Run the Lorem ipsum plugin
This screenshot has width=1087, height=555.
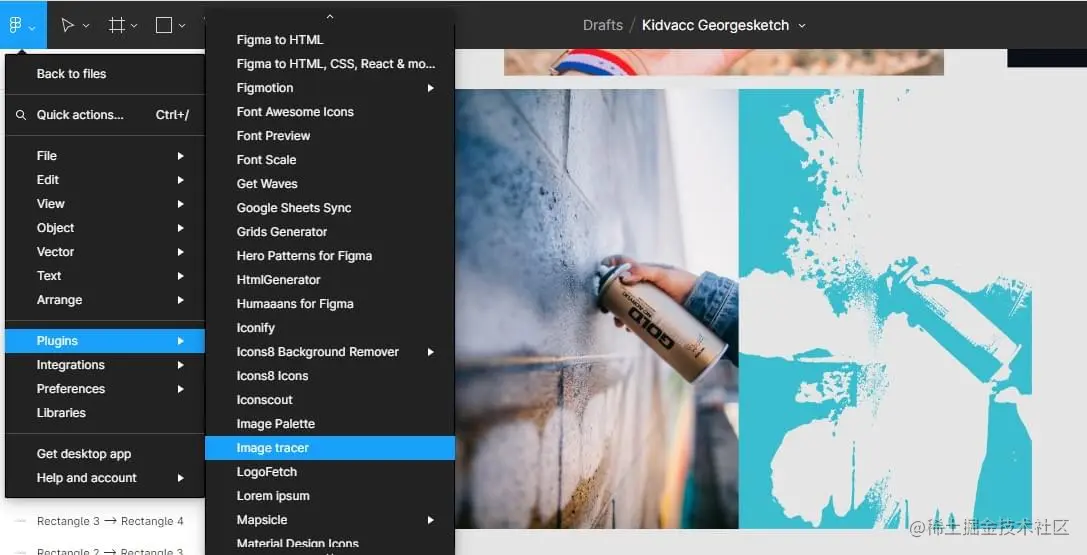330,495
